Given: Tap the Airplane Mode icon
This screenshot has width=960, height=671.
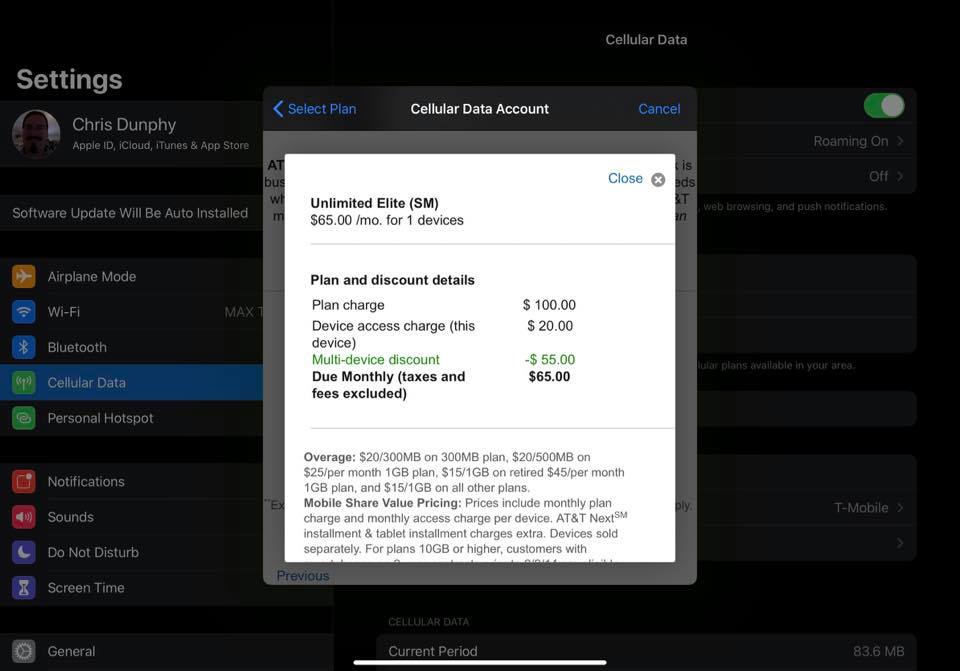Looking at the screenshot, I should (x=23, y=276).
